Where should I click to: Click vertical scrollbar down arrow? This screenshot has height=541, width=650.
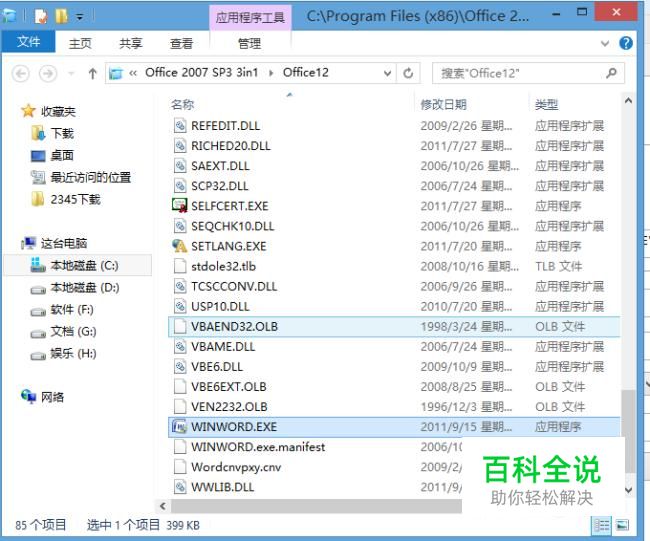[x=628, y=490]
